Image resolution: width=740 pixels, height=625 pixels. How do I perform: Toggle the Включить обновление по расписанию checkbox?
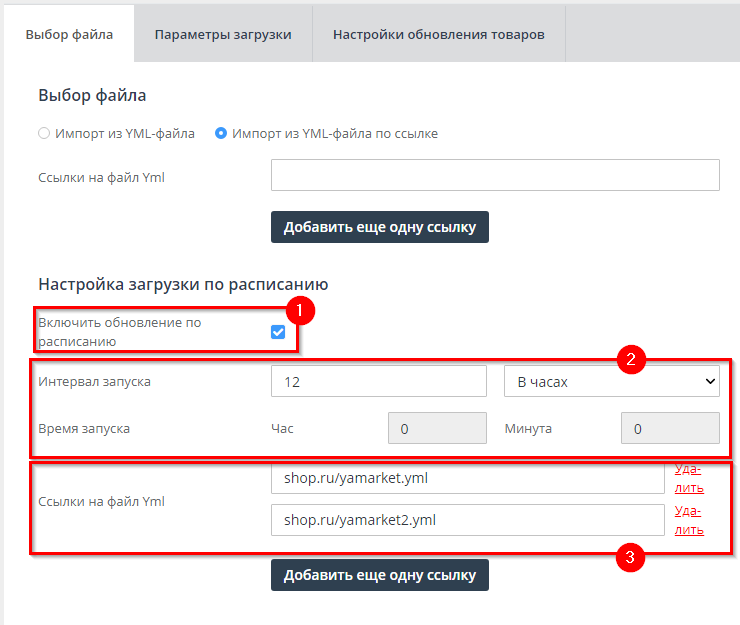point(278,332)
